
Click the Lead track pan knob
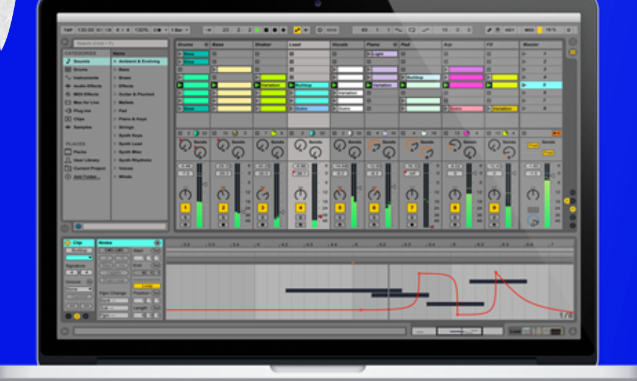pos(300,194)
